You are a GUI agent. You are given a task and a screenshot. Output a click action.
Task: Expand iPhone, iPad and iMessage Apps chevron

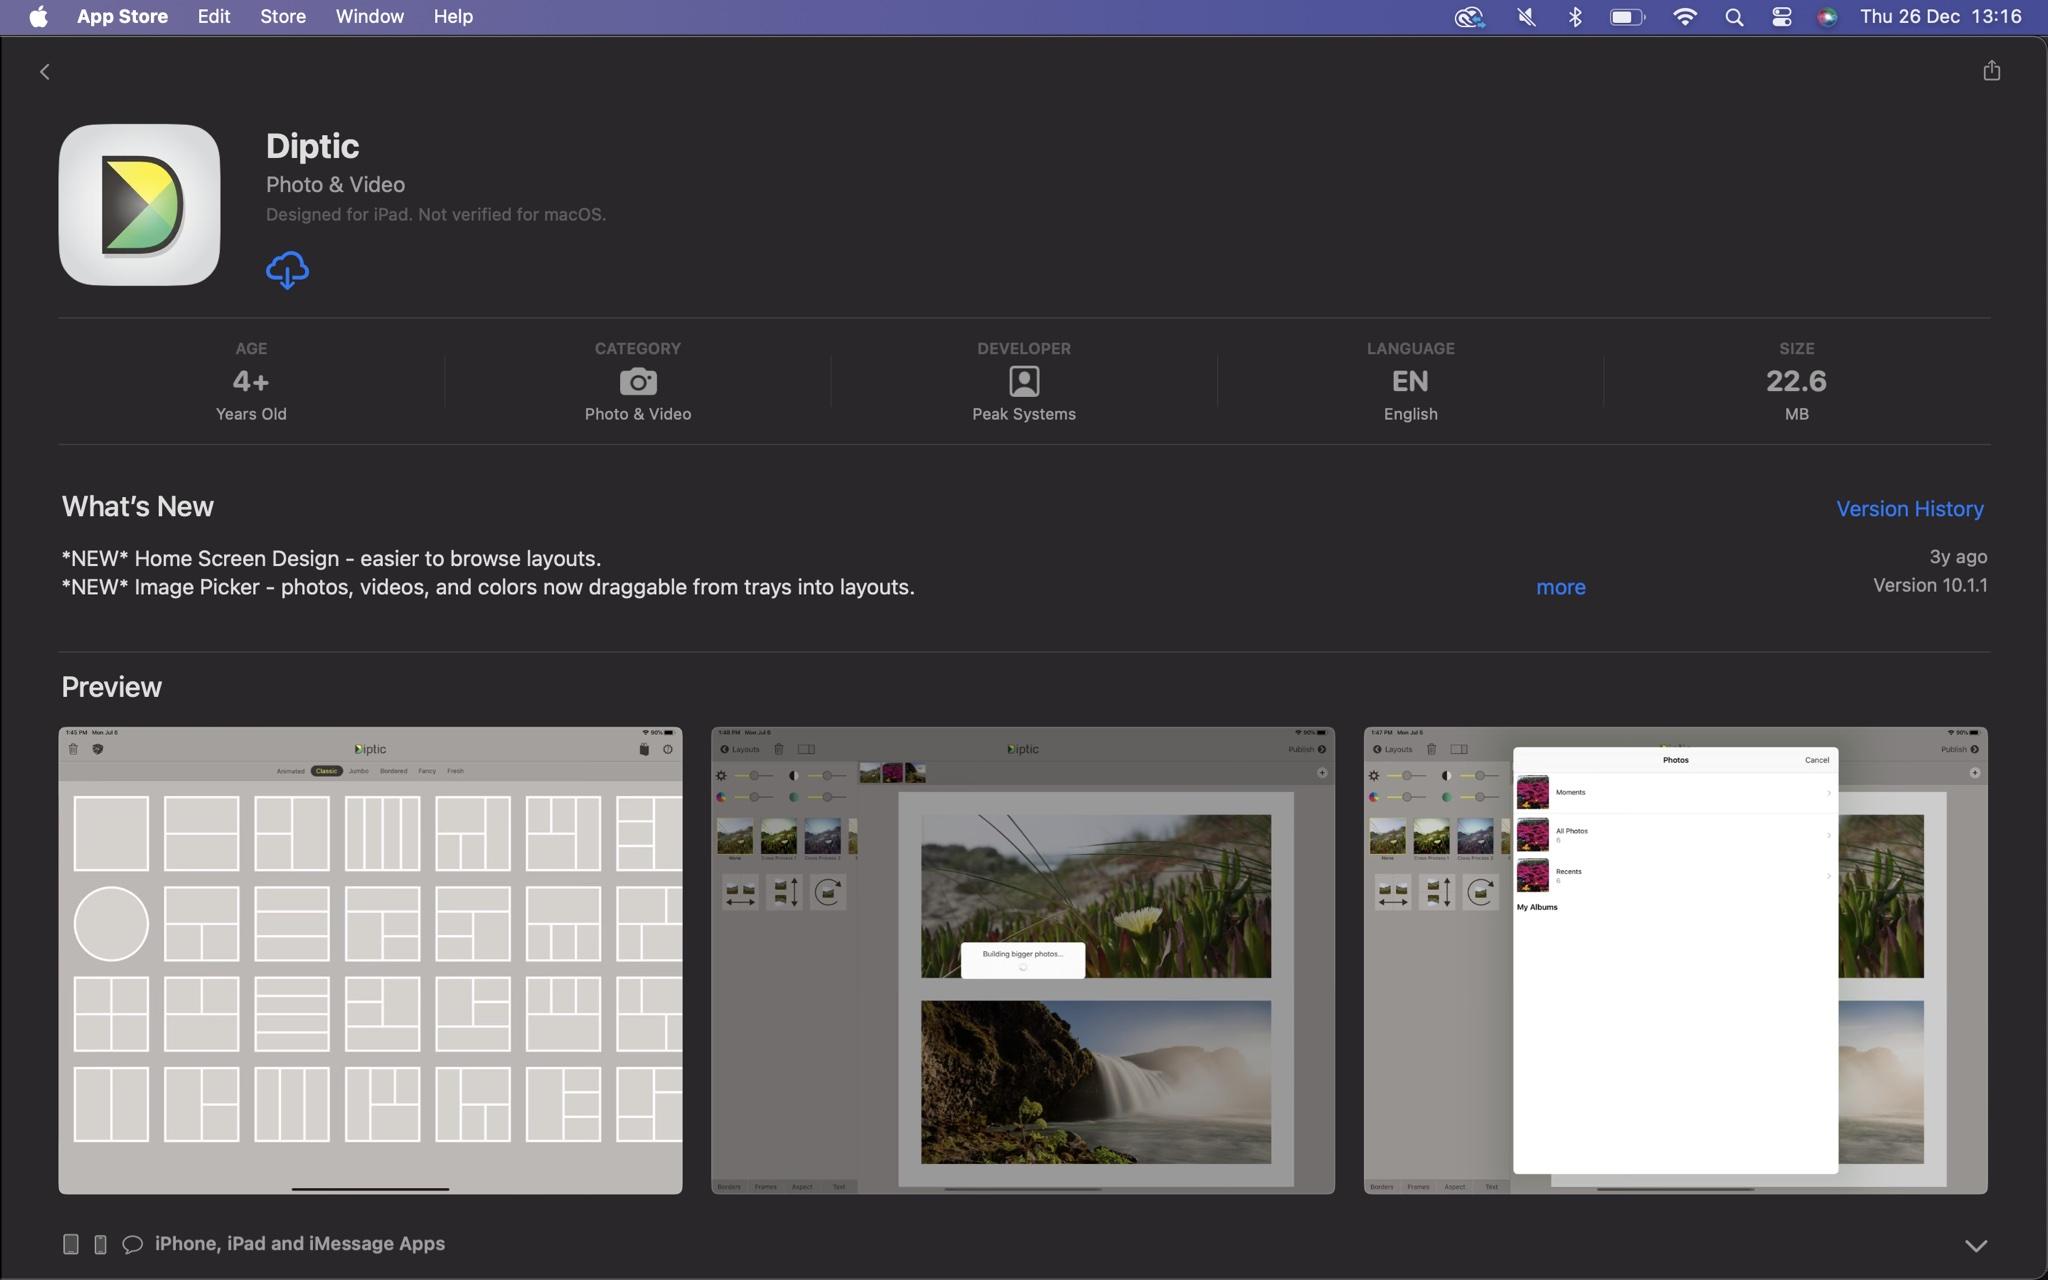click(x=1975, y=1245)
